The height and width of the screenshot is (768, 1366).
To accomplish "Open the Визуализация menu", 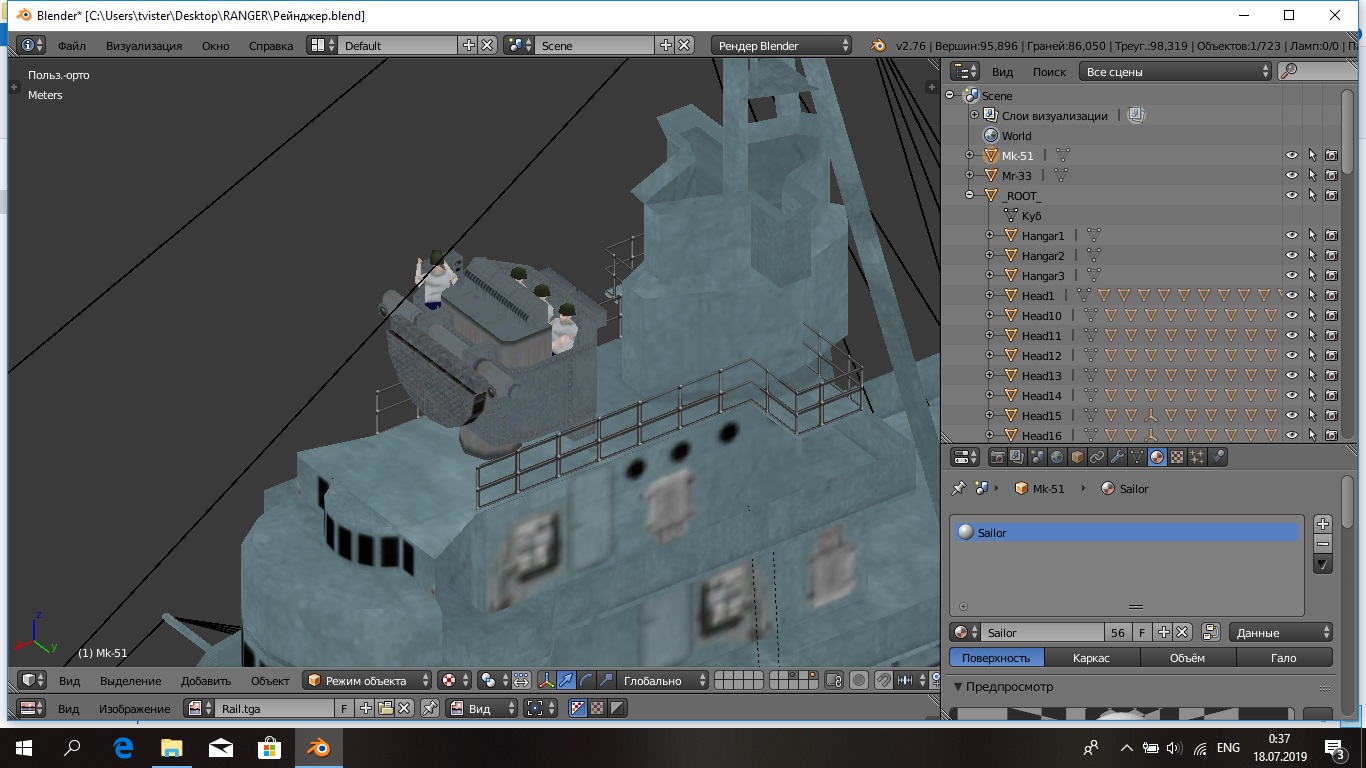I will coord(144,46).
